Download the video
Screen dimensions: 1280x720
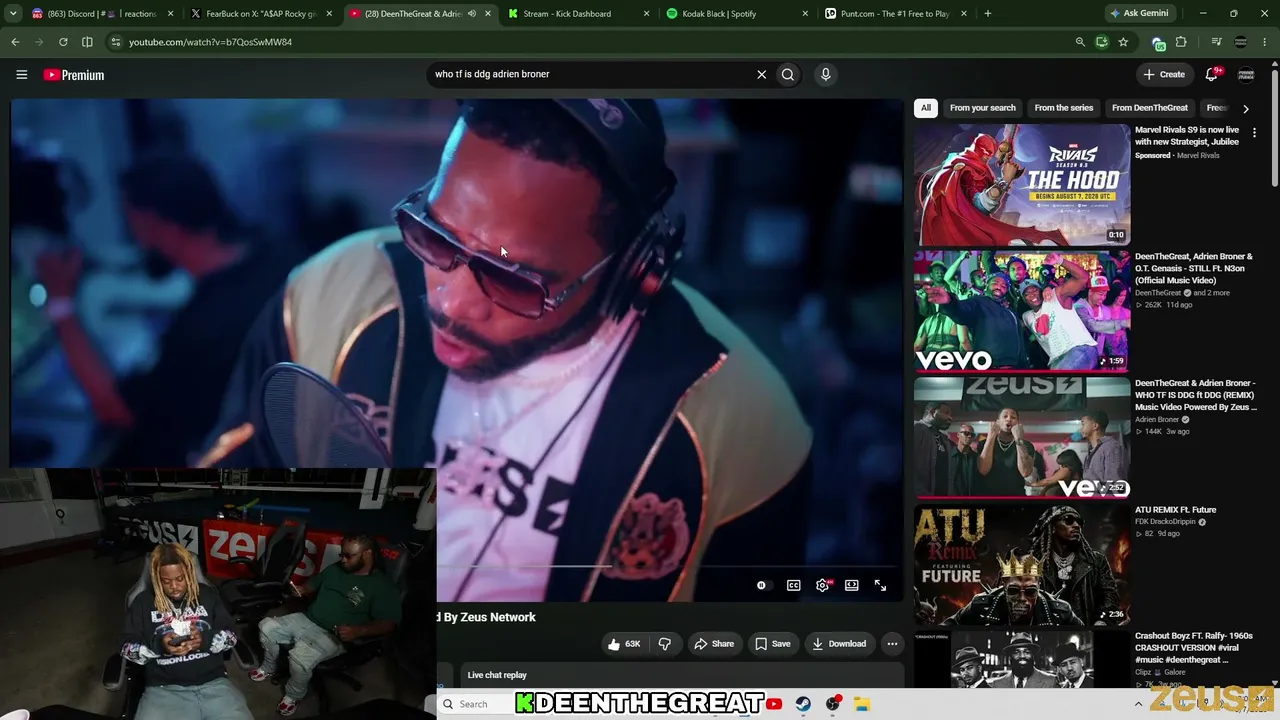[839, 644]
